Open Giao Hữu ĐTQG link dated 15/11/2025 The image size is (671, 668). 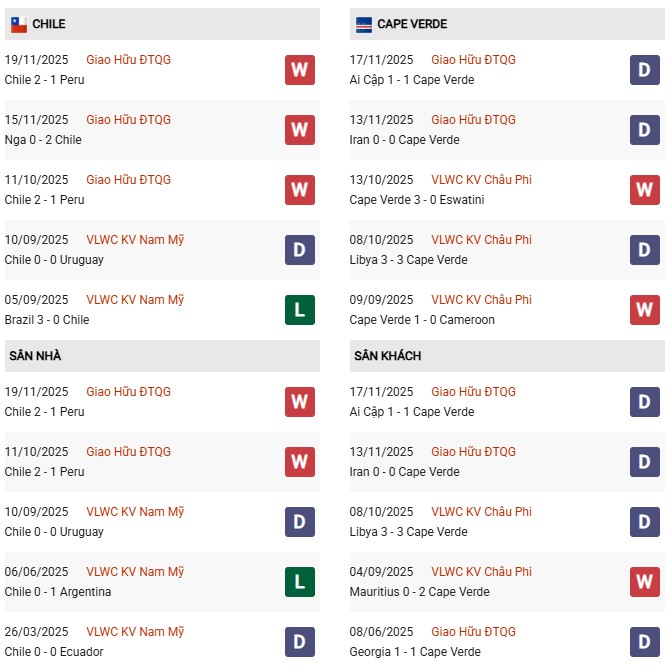(128, 120)
